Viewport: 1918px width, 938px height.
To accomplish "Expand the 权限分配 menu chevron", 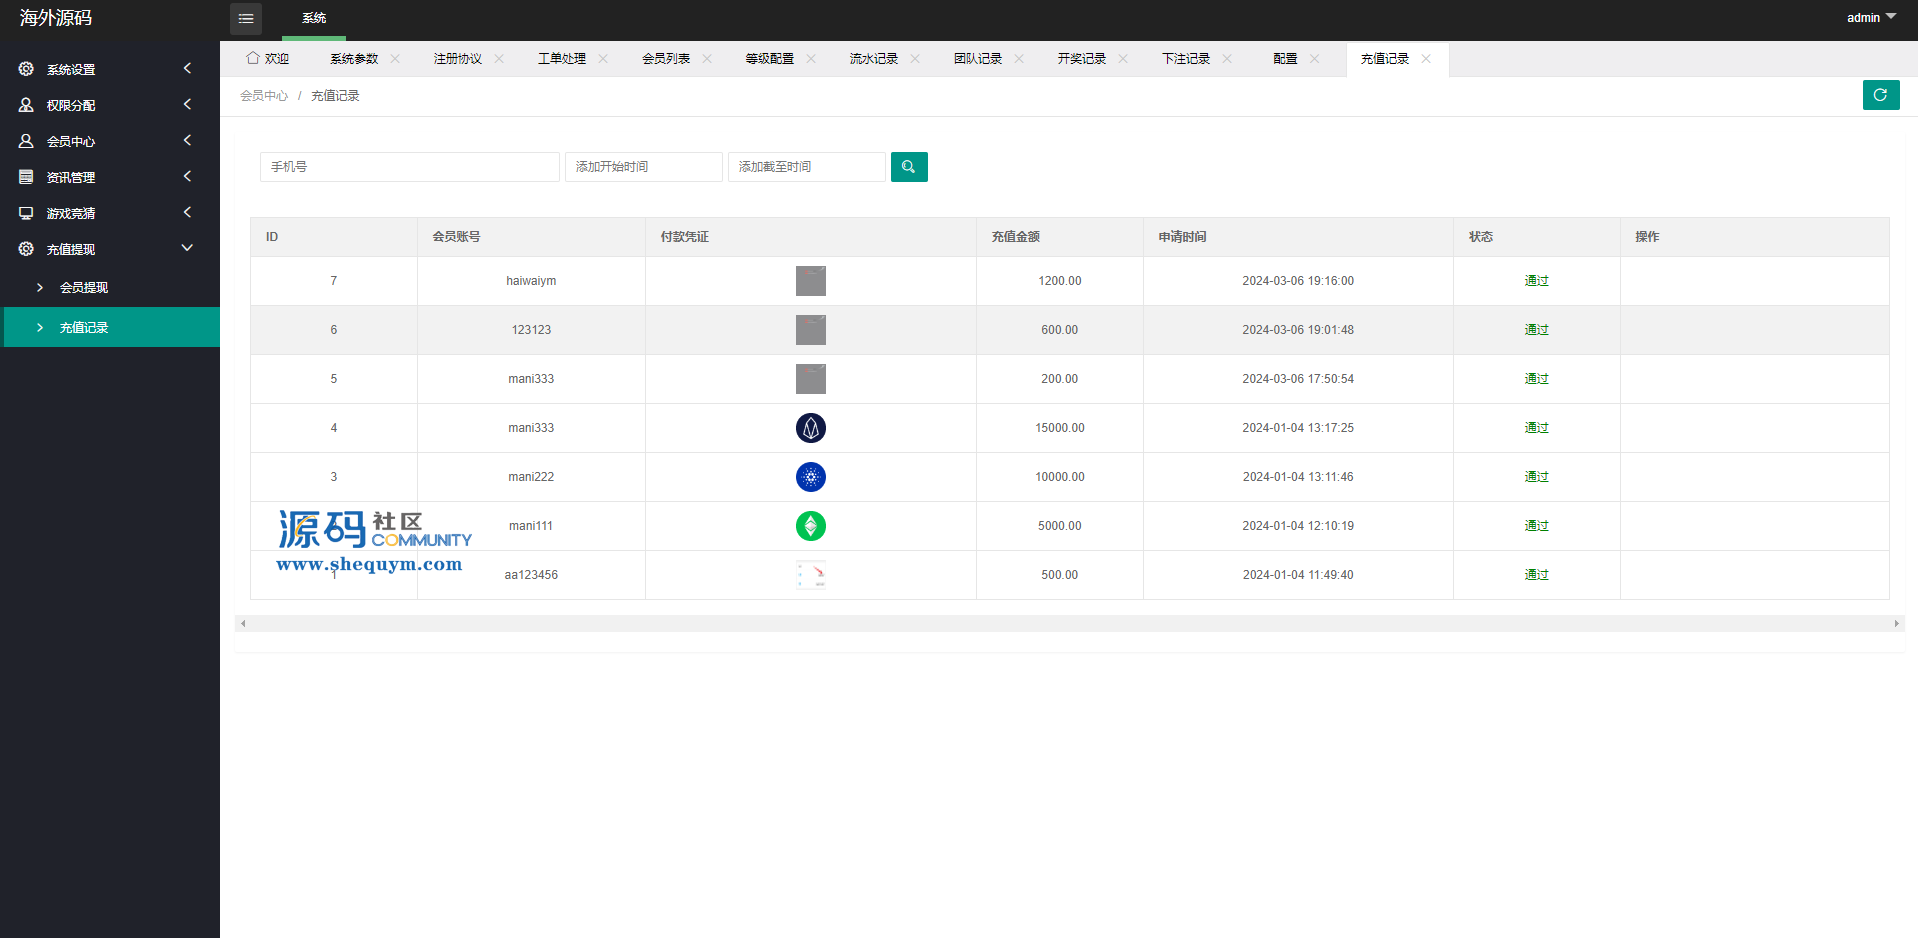I will tap(187, 104).
